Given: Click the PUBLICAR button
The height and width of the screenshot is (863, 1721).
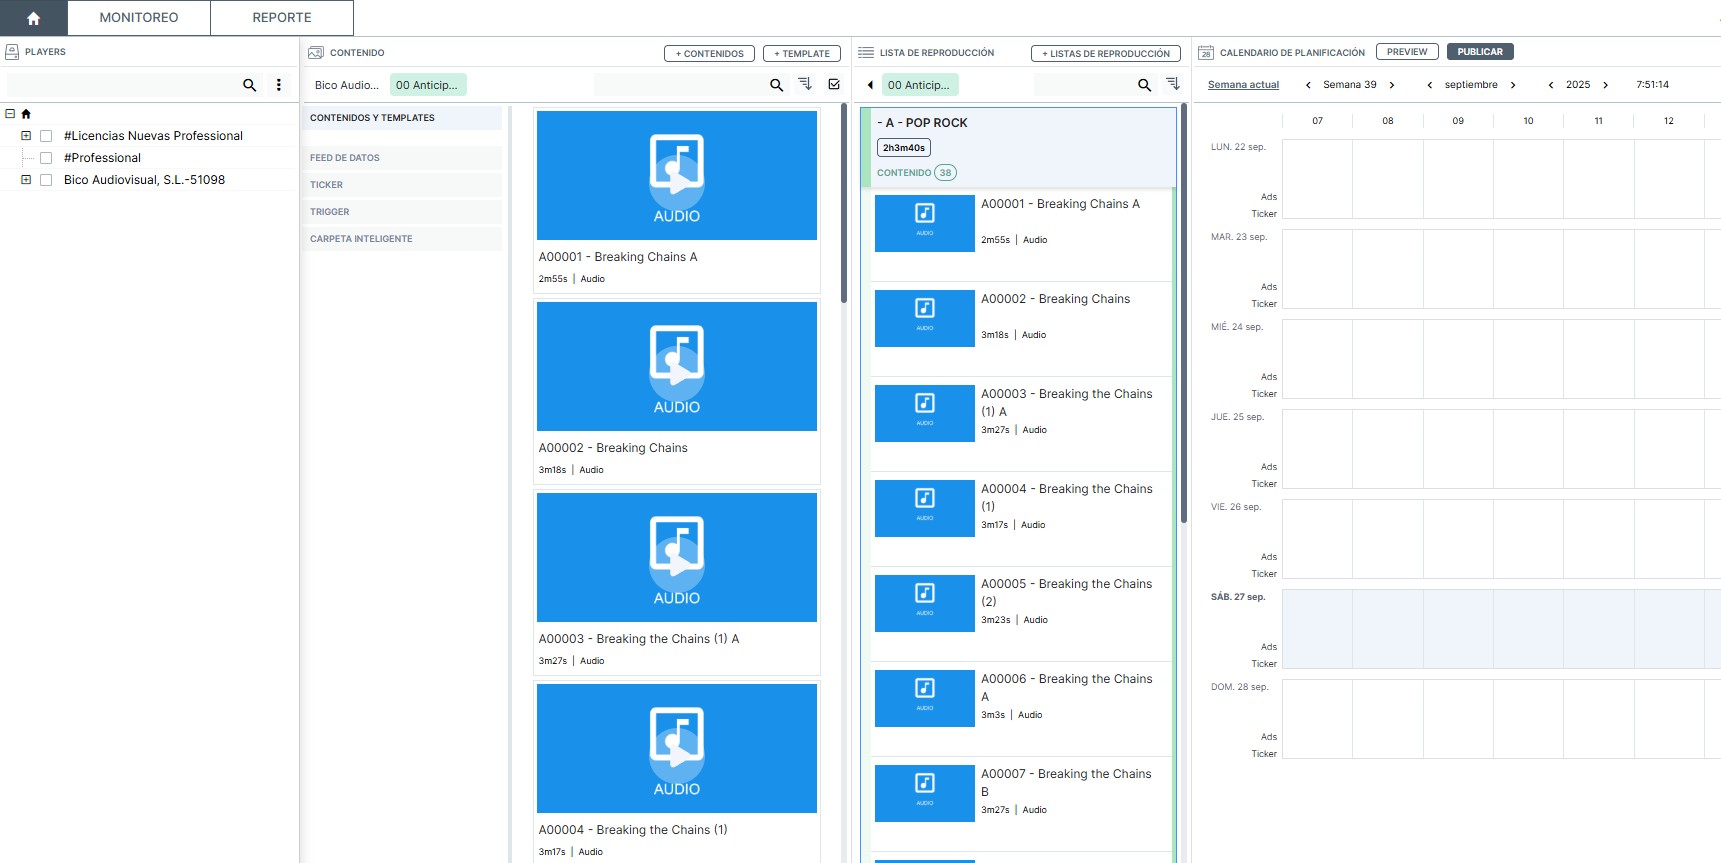Looking at the screenshot, I should tap(1479, 52).
